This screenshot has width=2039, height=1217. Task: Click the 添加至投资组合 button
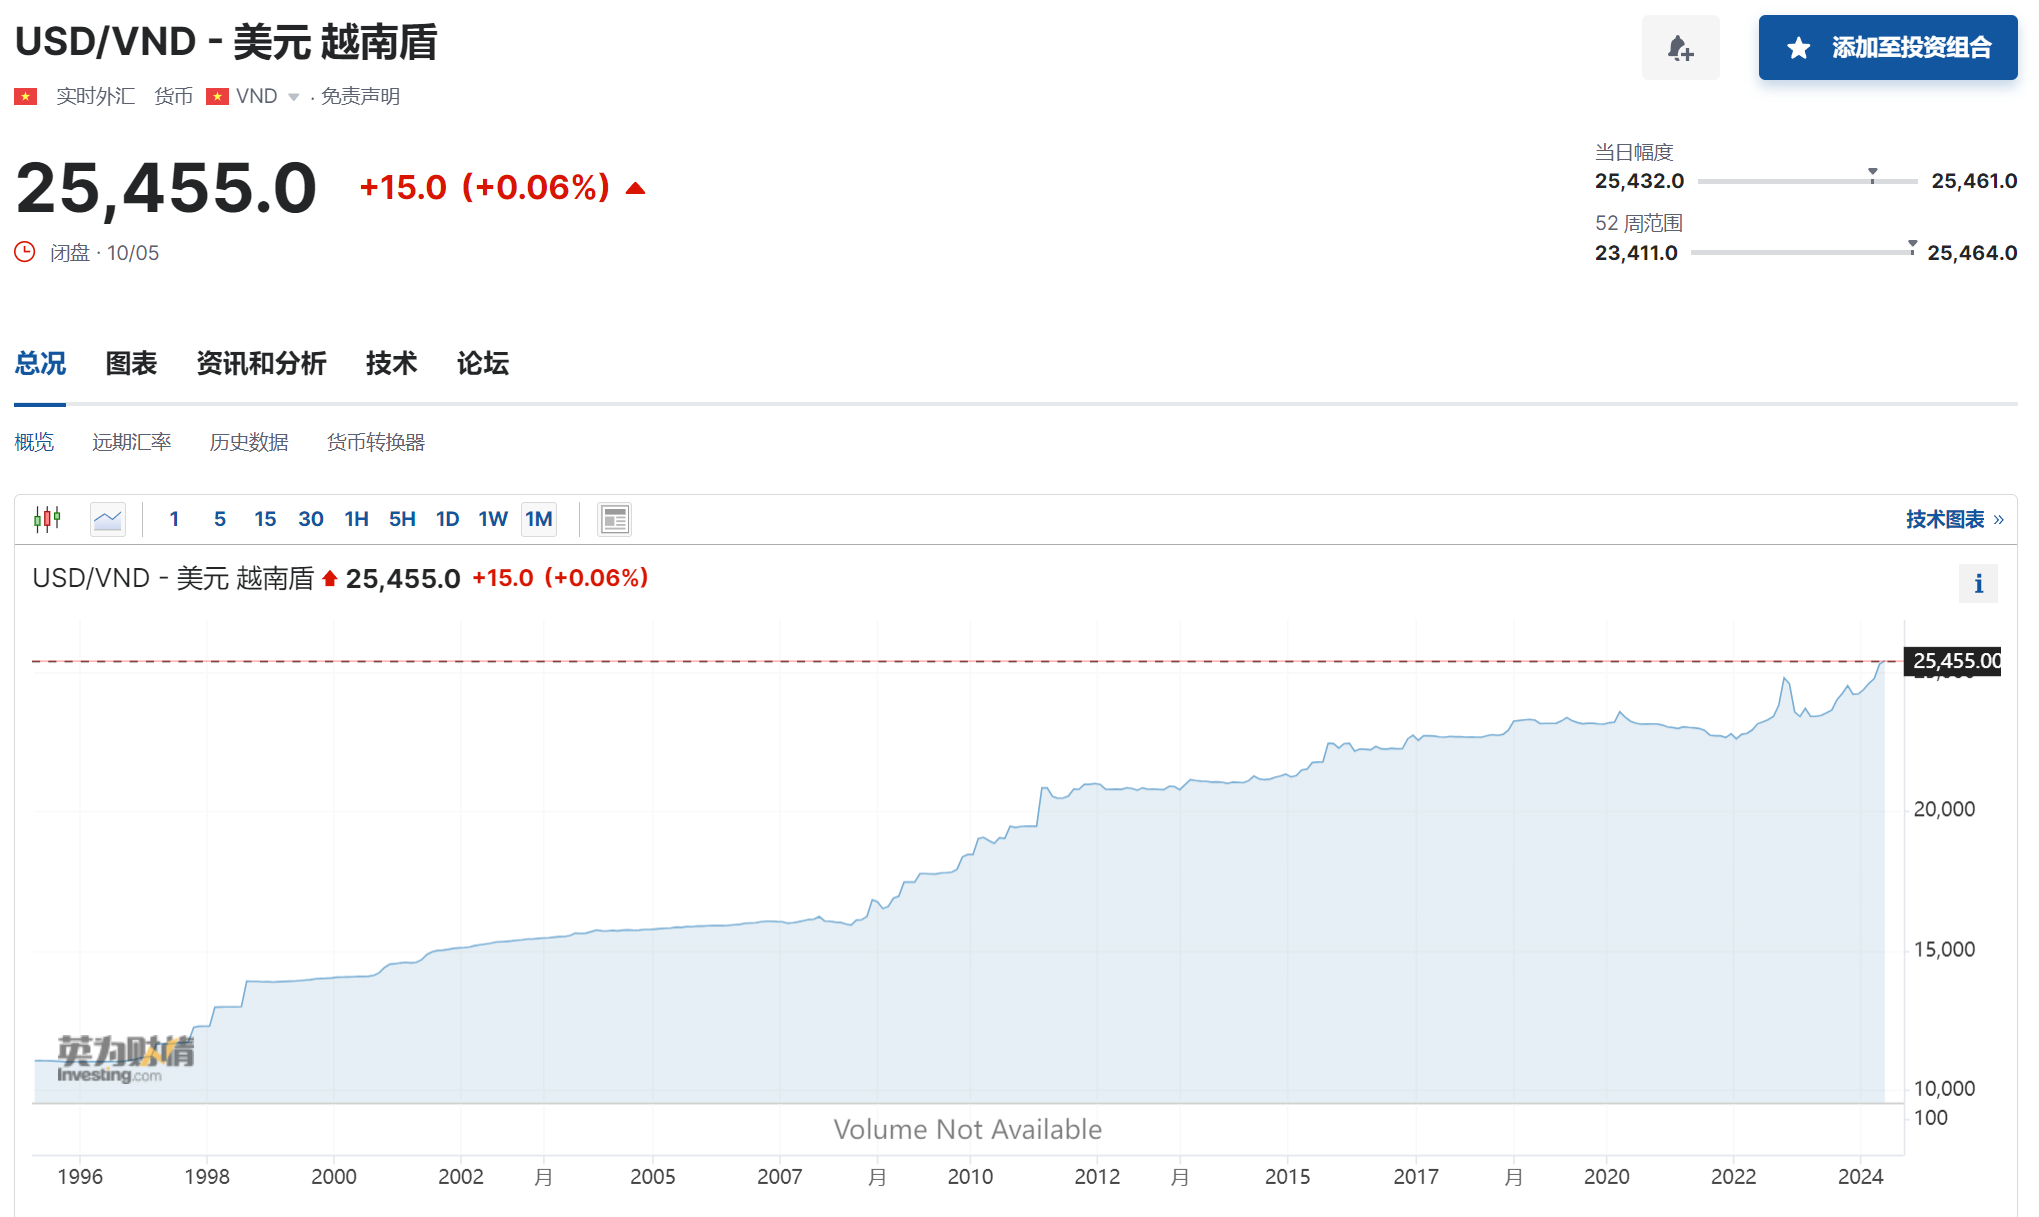click(x=1887, y=48)
